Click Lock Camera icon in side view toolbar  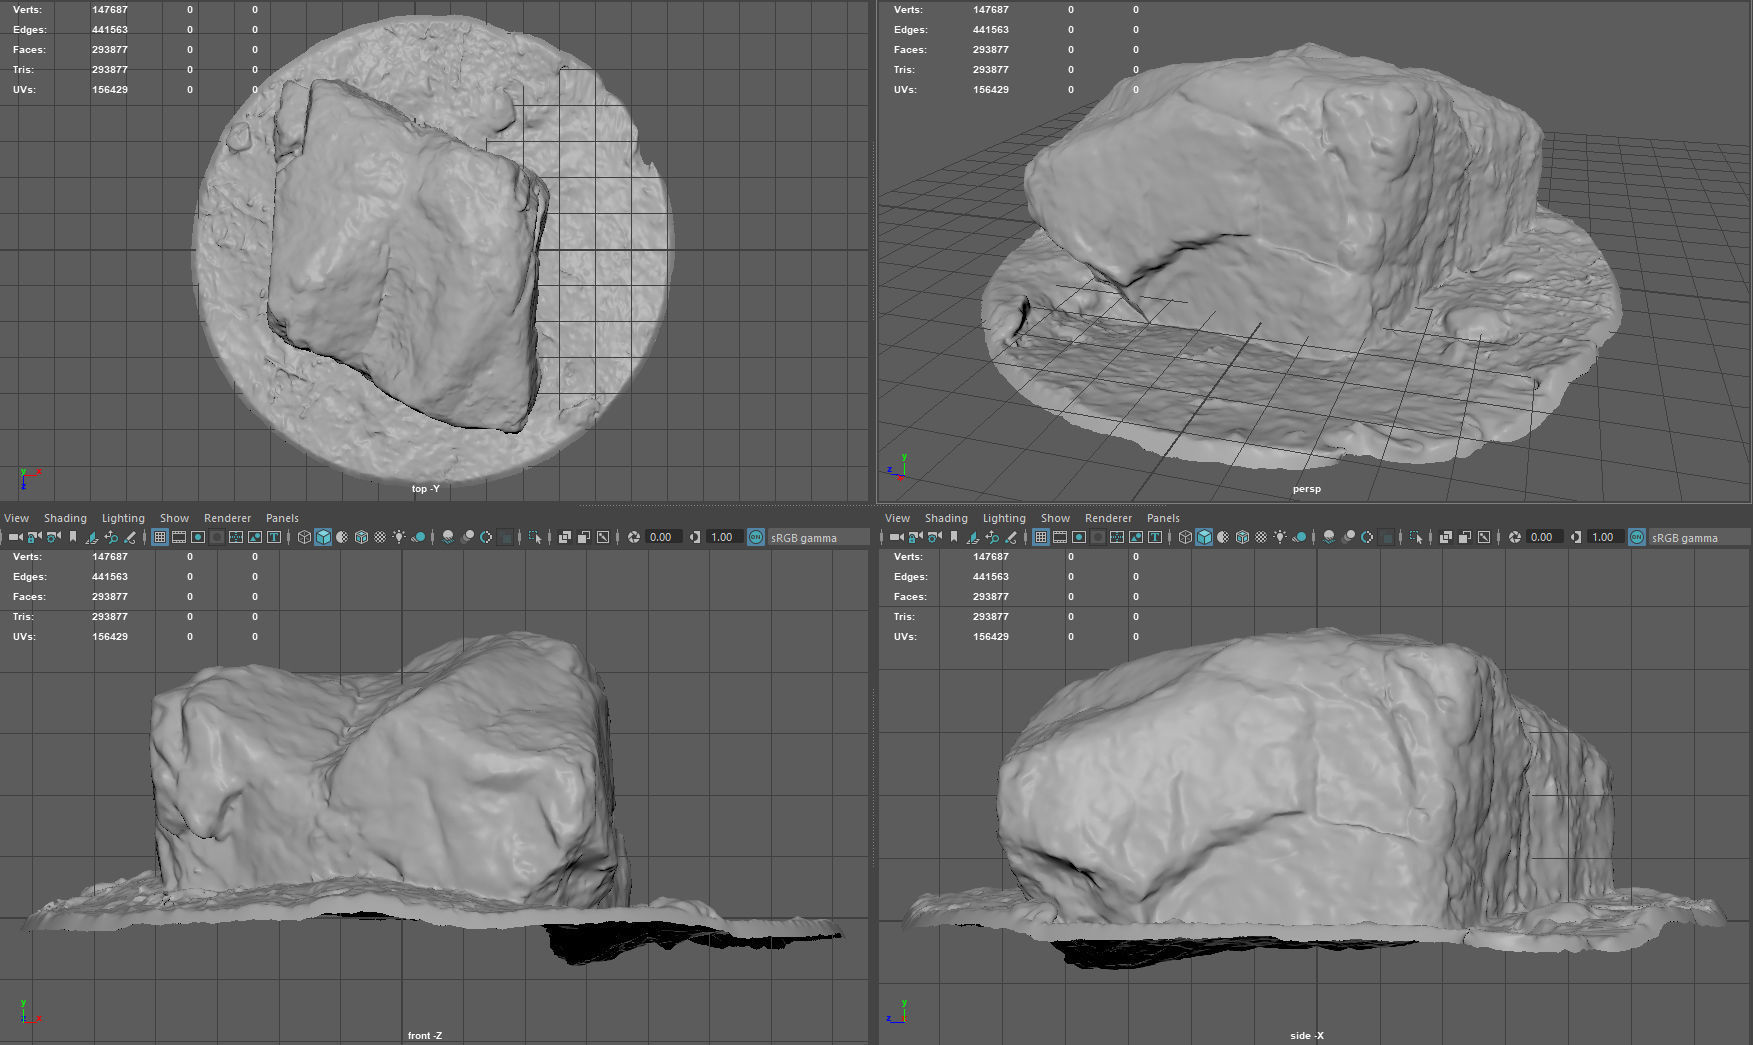(x=915, y=537)
